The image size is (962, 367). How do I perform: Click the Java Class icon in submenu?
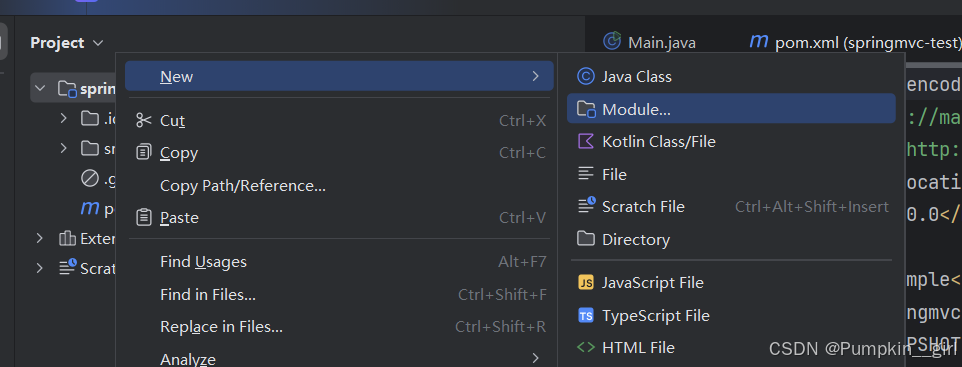click(x=586, y=77)
